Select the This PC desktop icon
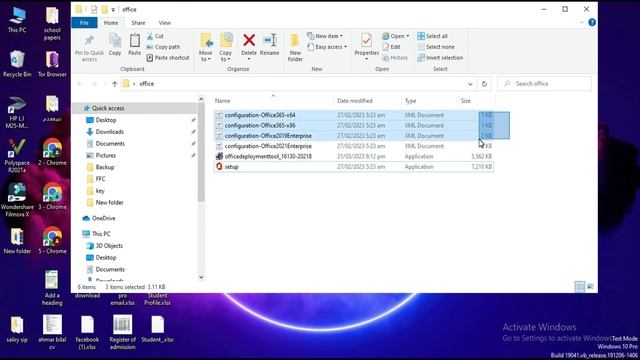 (x=17, y=20)
